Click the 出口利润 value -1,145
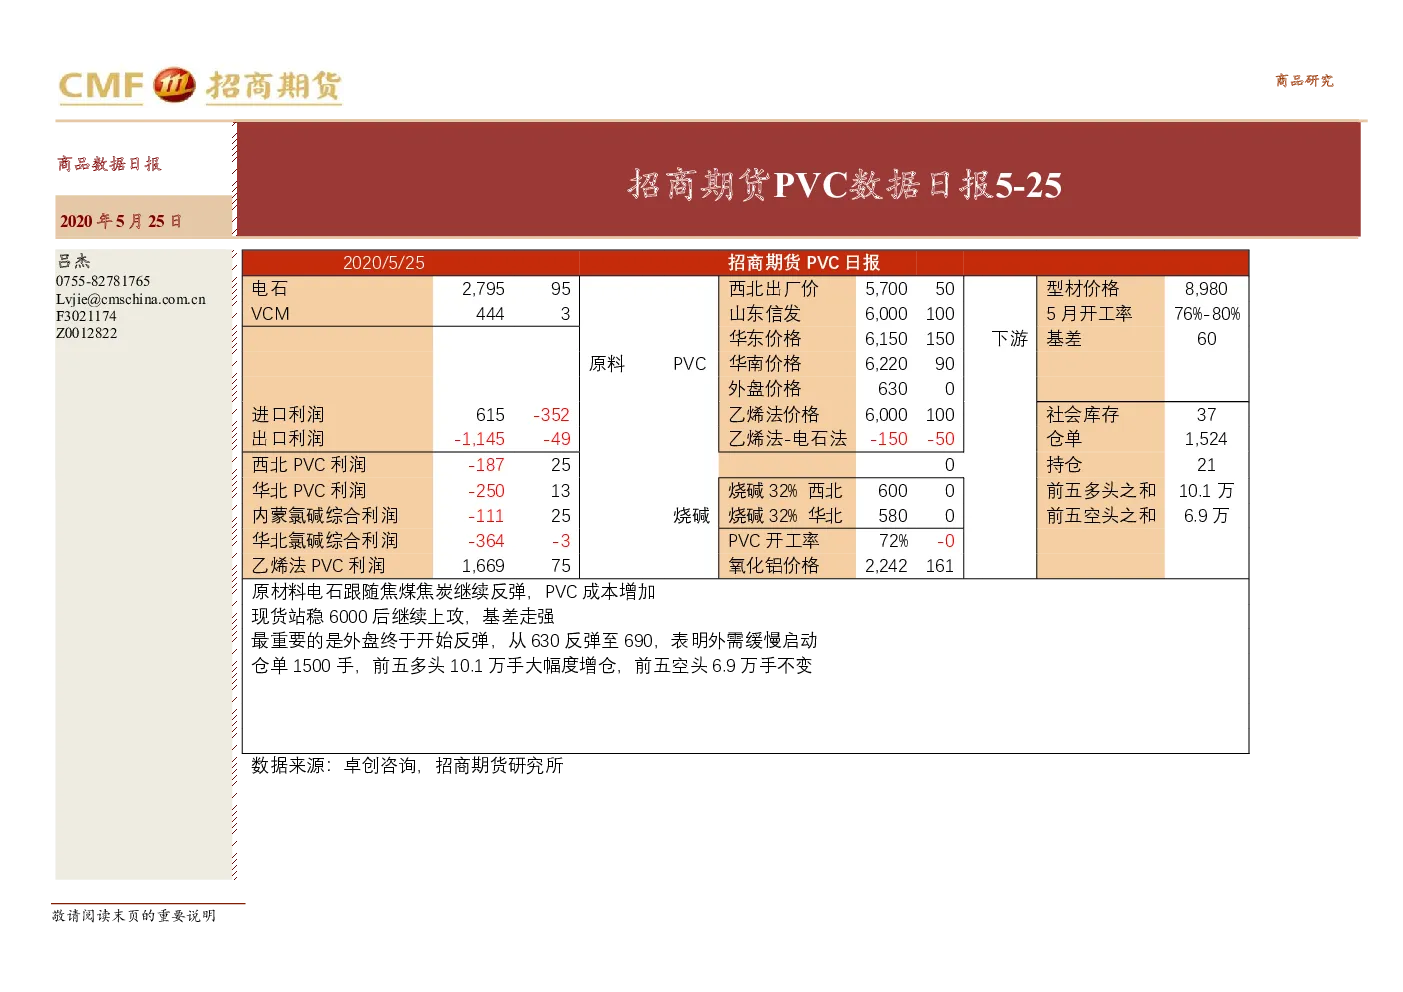The width and height of the screenshot is (1403, 992). point(479,439)
